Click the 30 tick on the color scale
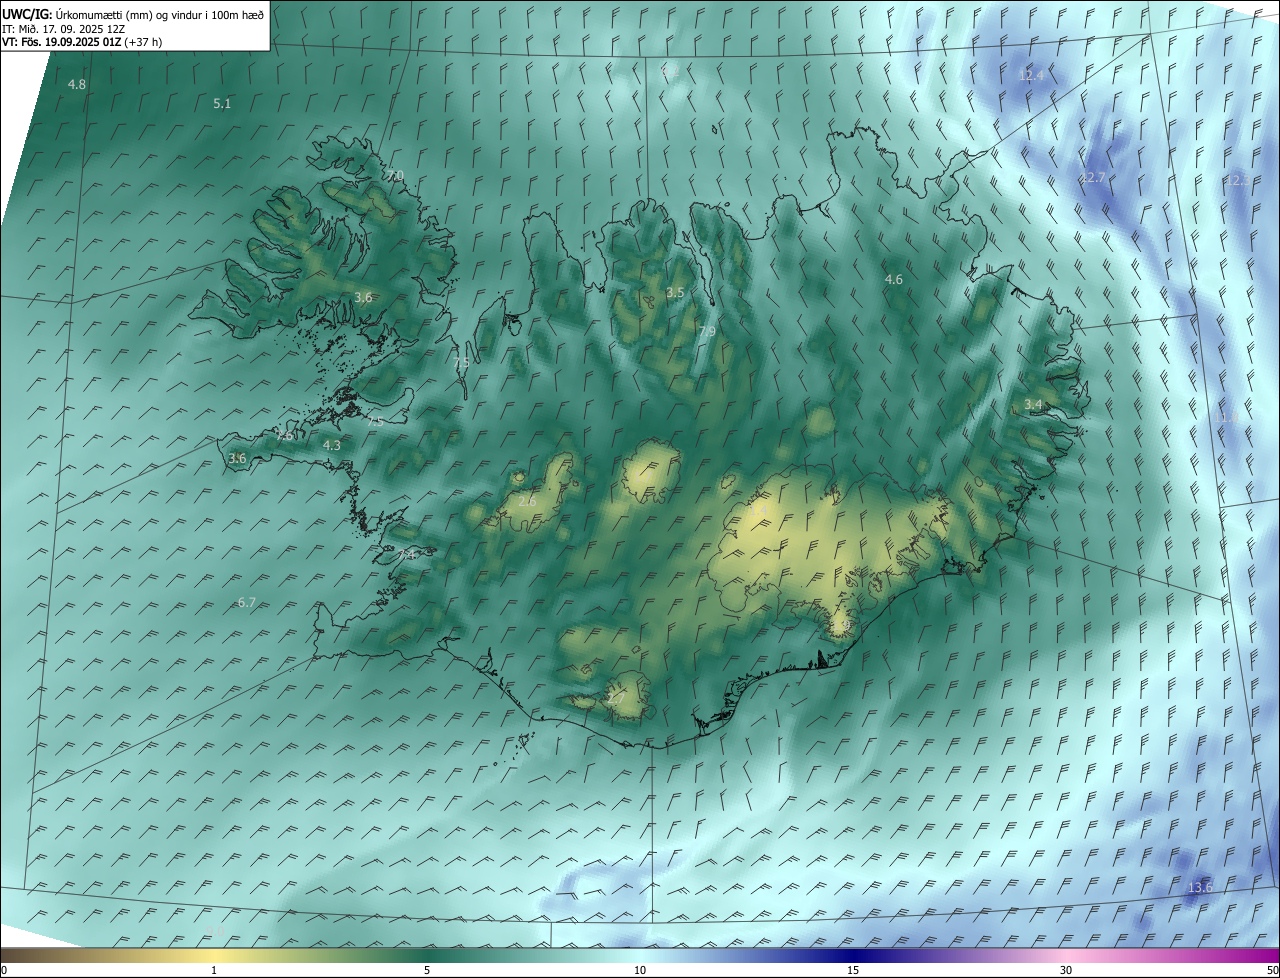 (x=1066, y=970)
